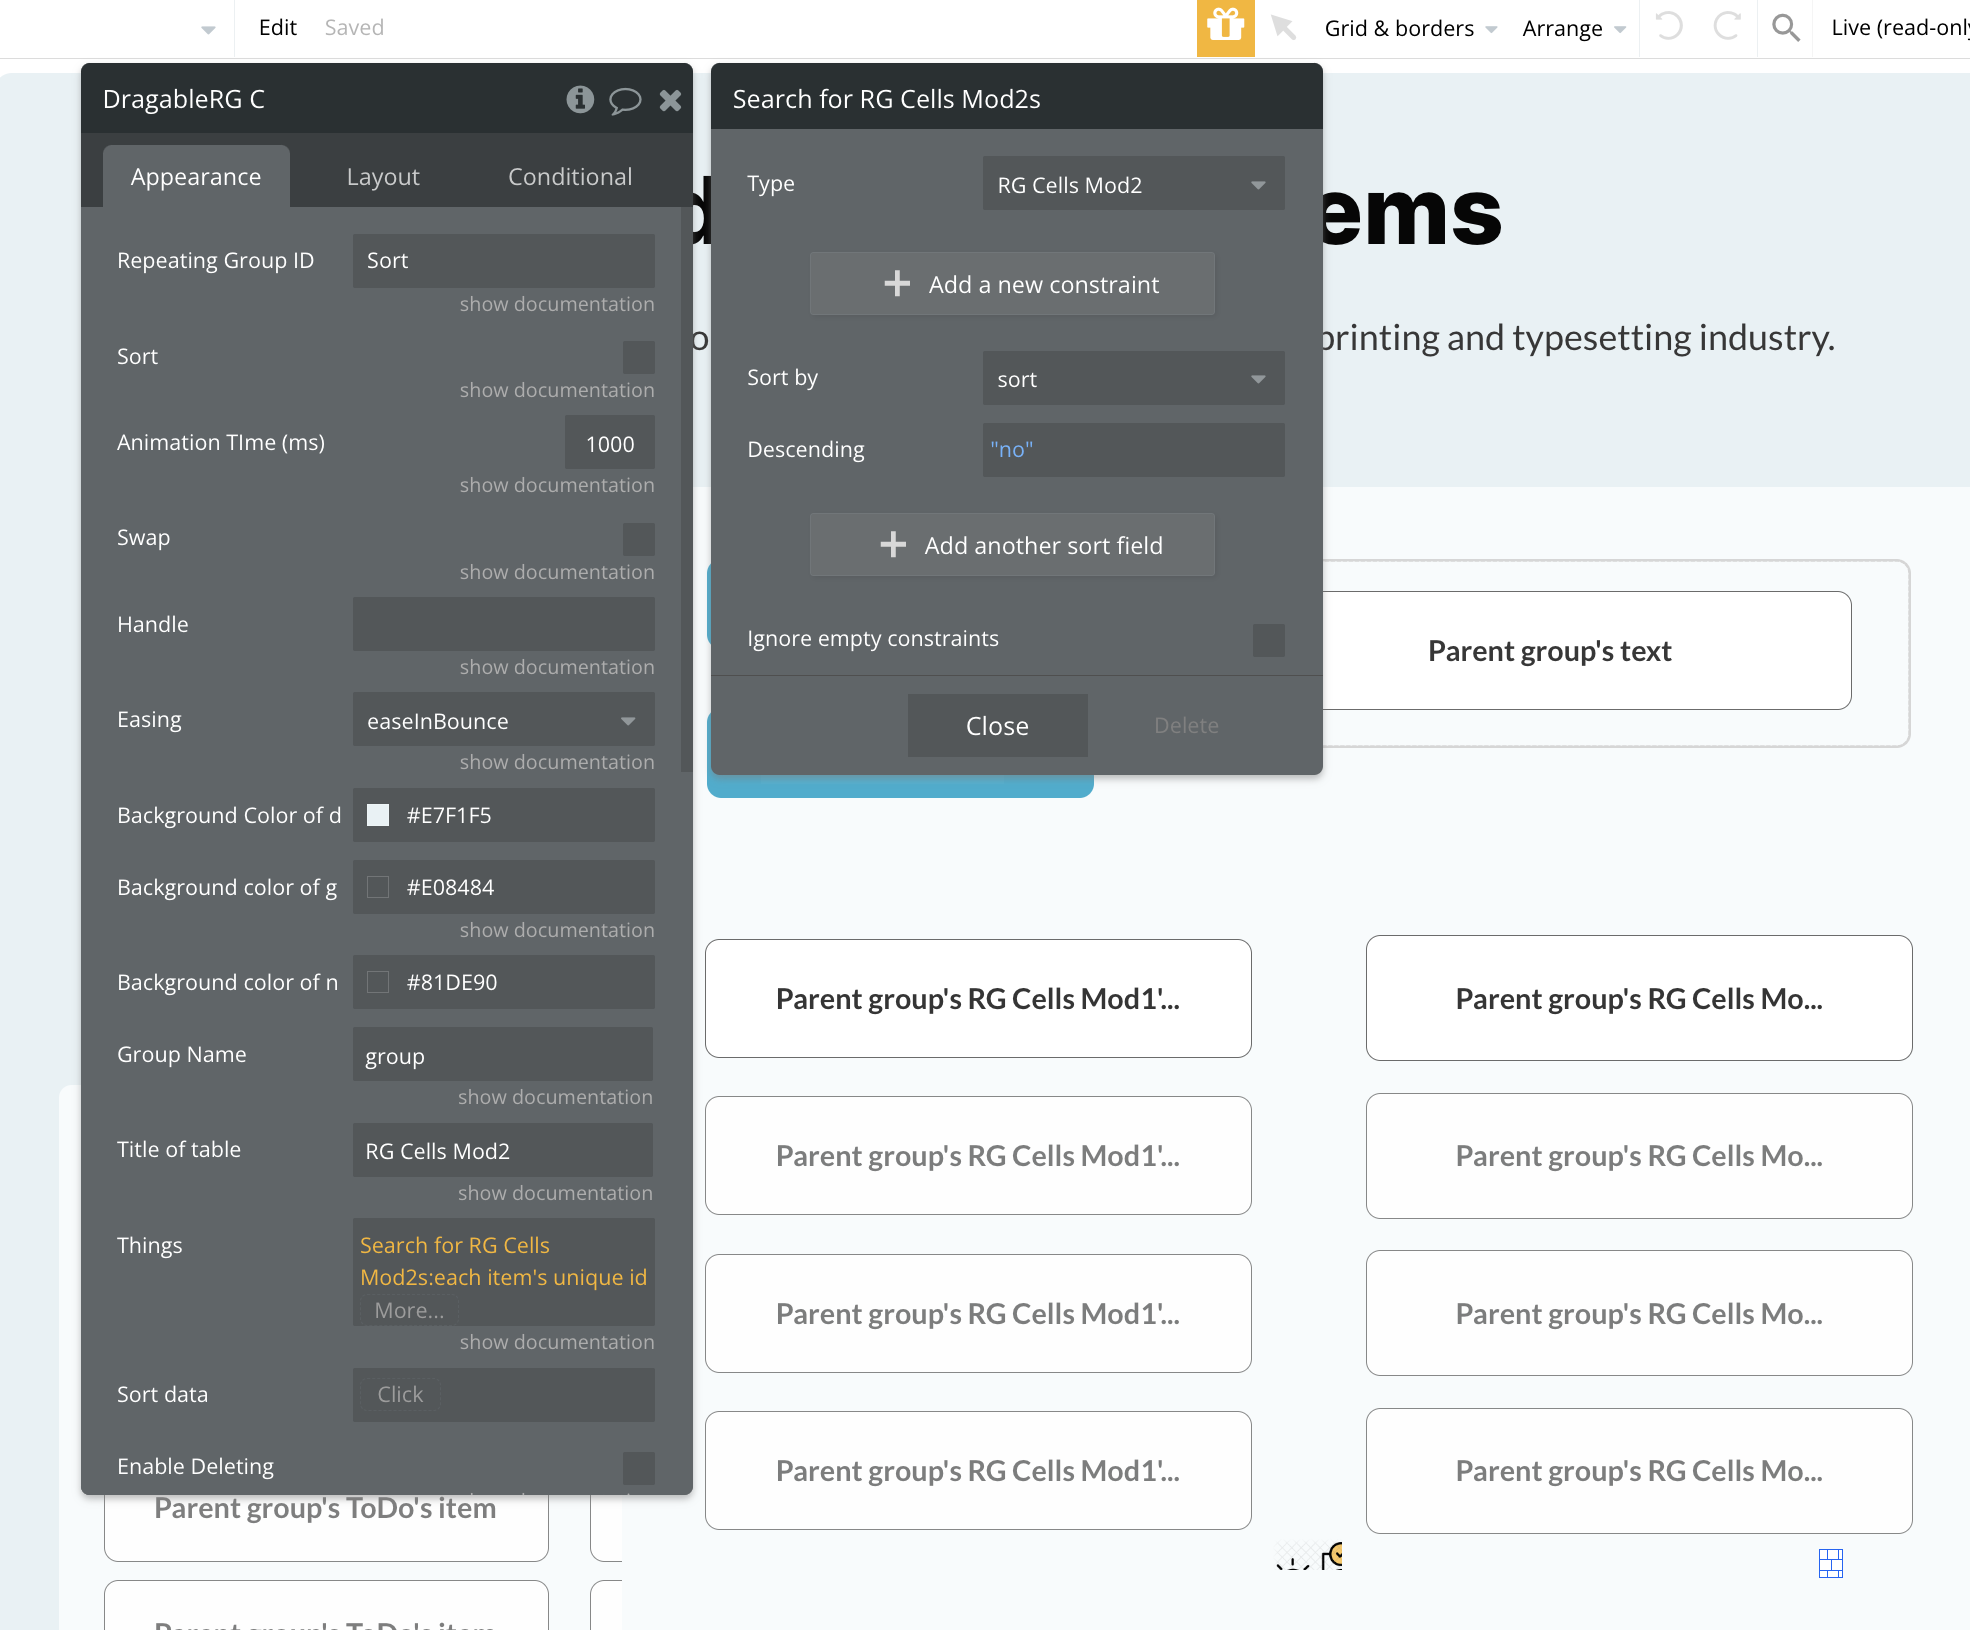
Task: Open the Things search expression
Action: pos(503,1261)
